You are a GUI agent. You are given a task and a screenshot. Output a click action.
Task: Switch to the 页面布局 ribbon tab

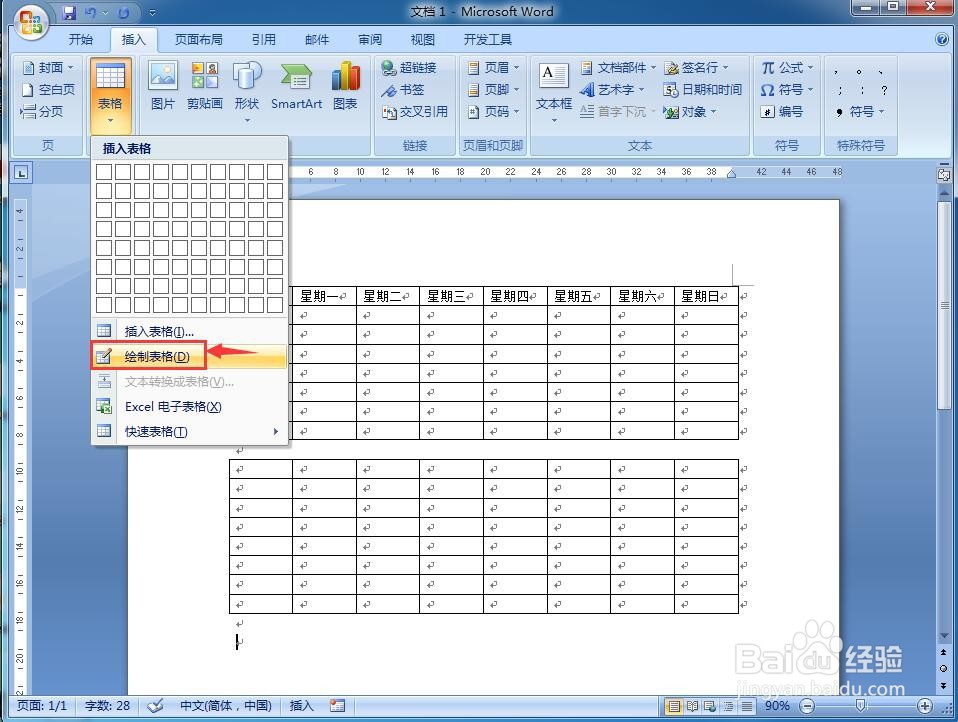click(x=201, y=40)
